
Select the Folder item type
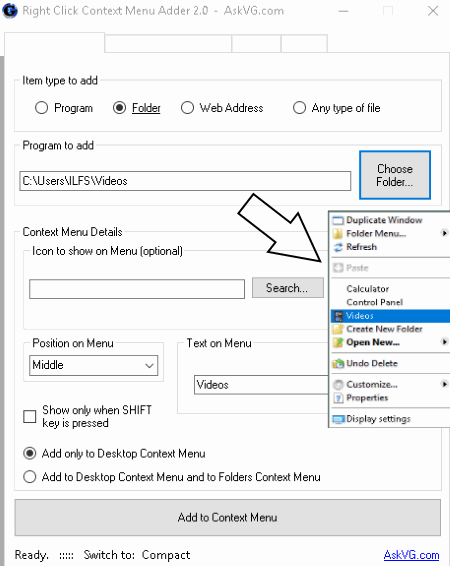pyautogui.click(x=119, y=108)
